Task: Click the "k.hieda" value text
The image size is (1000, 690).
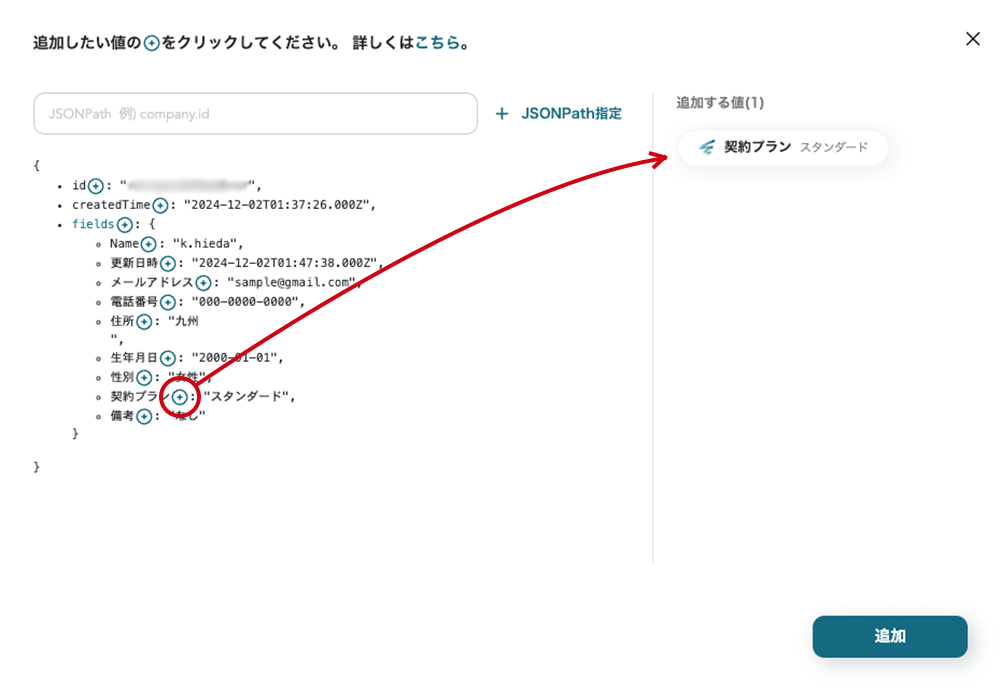Action: coord(207,244)
